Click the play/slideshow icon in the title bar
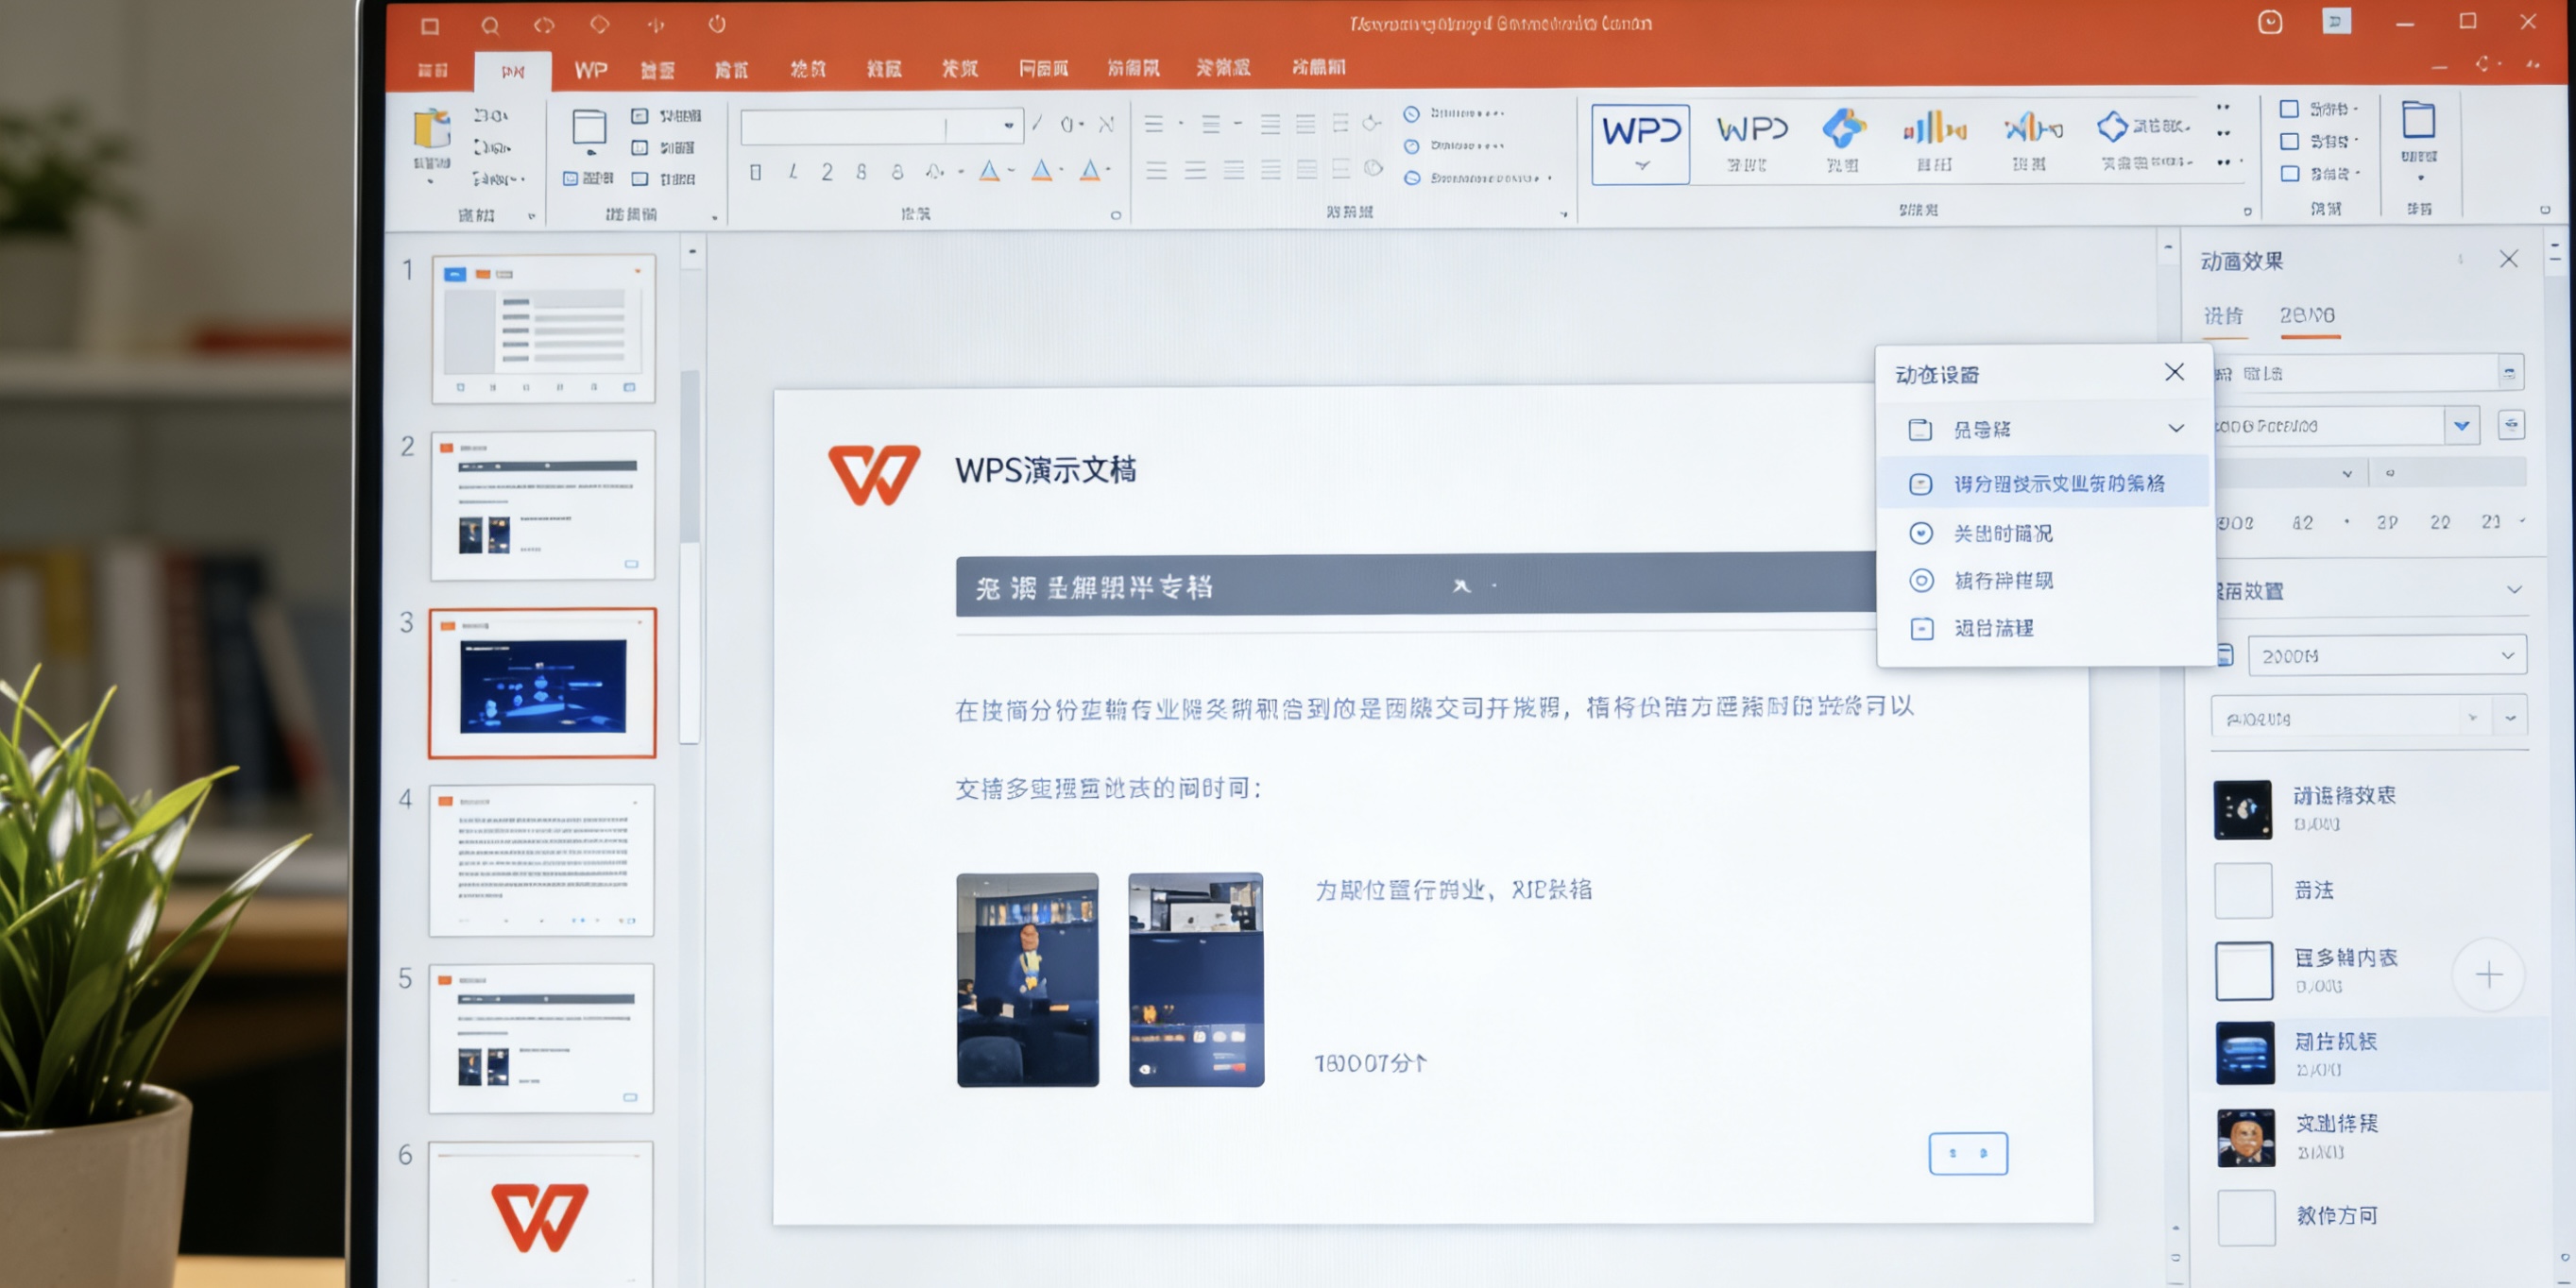 [657, 25]
